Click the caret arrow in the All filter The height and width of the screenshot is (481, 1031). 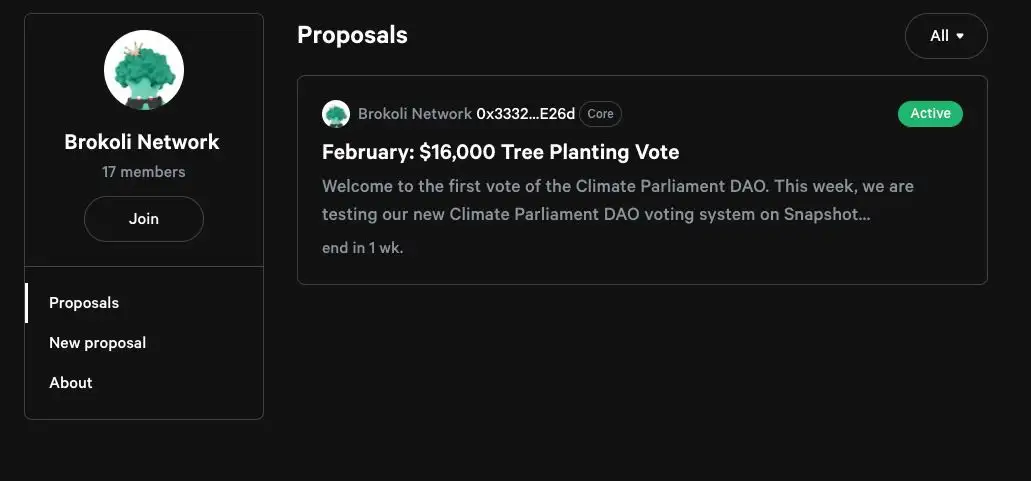point(961,36)
